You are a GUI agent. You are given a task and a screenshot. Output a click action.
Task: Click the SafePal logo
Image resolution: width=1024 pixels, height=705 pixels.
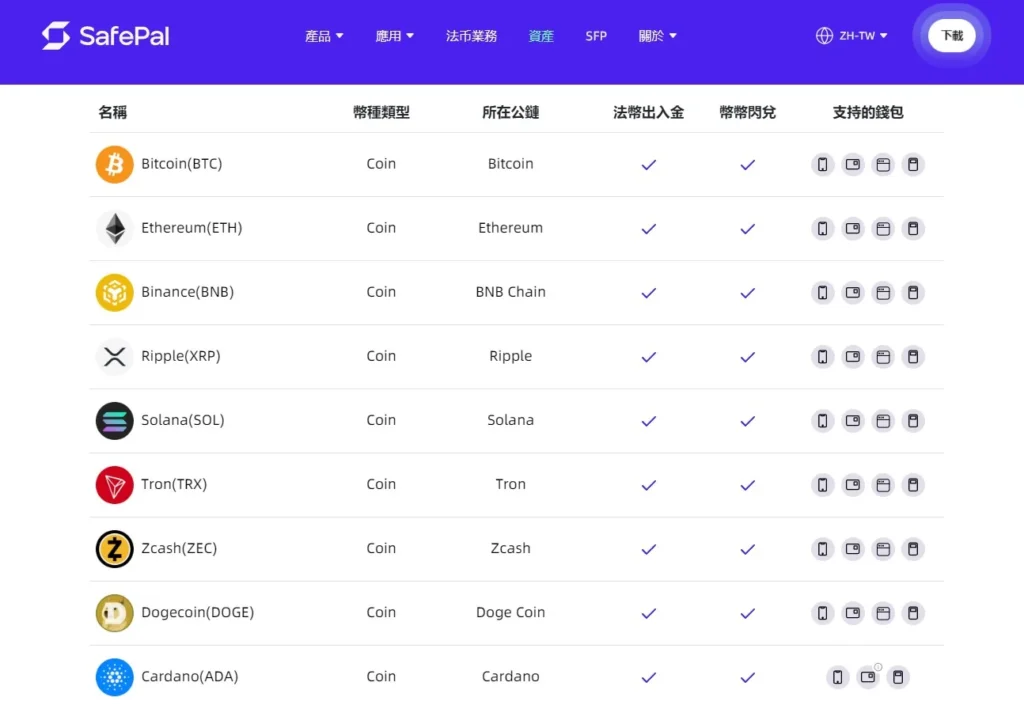105,35
